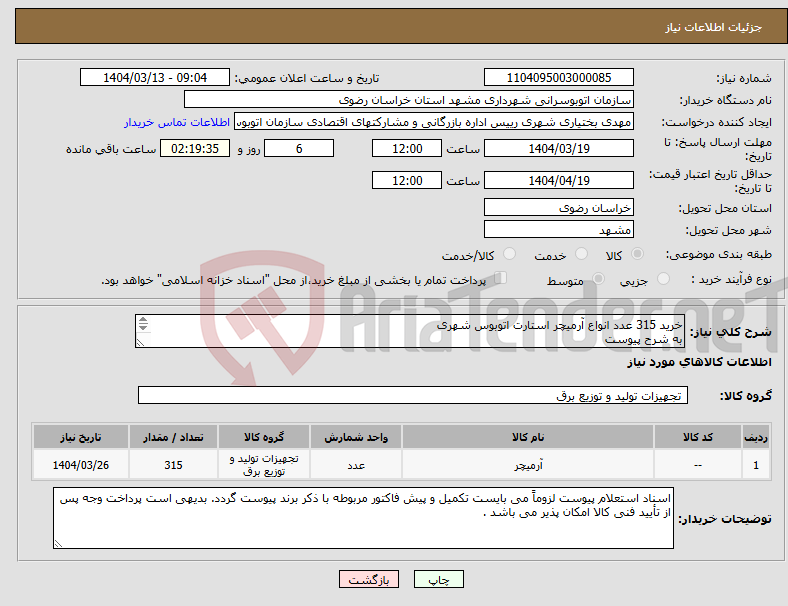The height and width of the screenshot is (606, 788).
Task: Click the response deadline date 1404/03/19
Action: [x=558, y=149]
